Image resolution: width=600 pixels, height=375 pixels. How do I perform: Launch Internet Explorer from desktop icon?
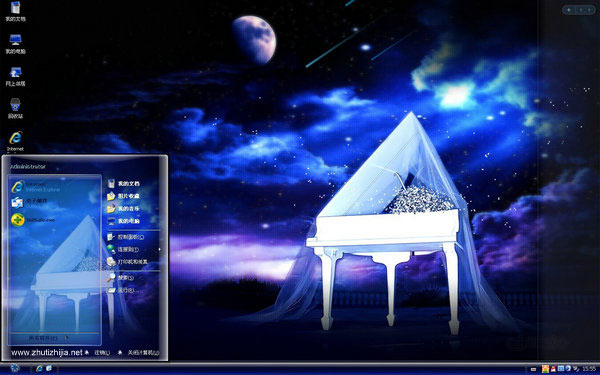pyautogui.click(x=15, y=142)
